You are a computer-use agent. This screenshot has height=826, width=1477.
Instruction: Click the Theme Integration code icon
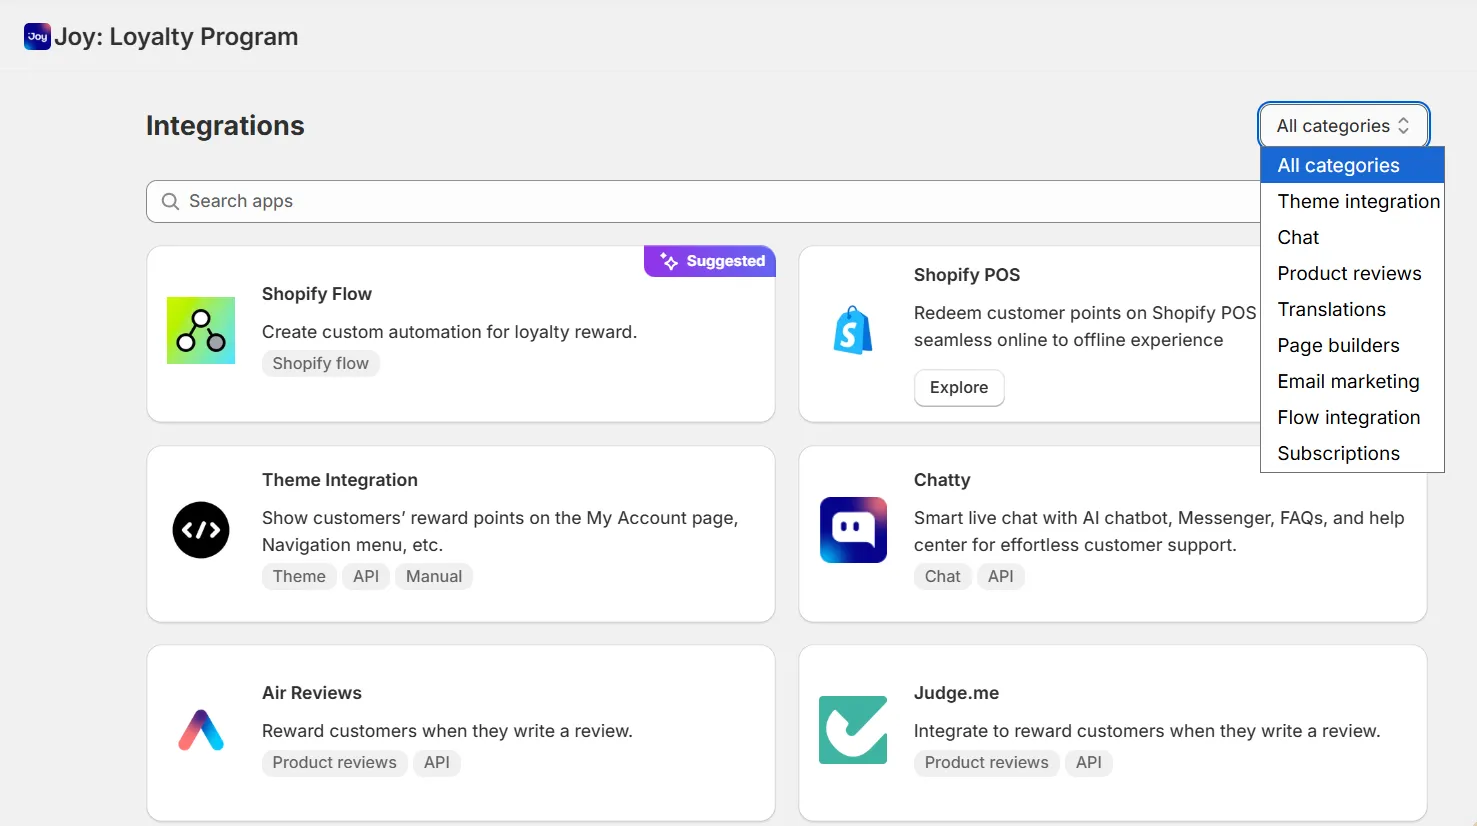[x=201, y=530]
